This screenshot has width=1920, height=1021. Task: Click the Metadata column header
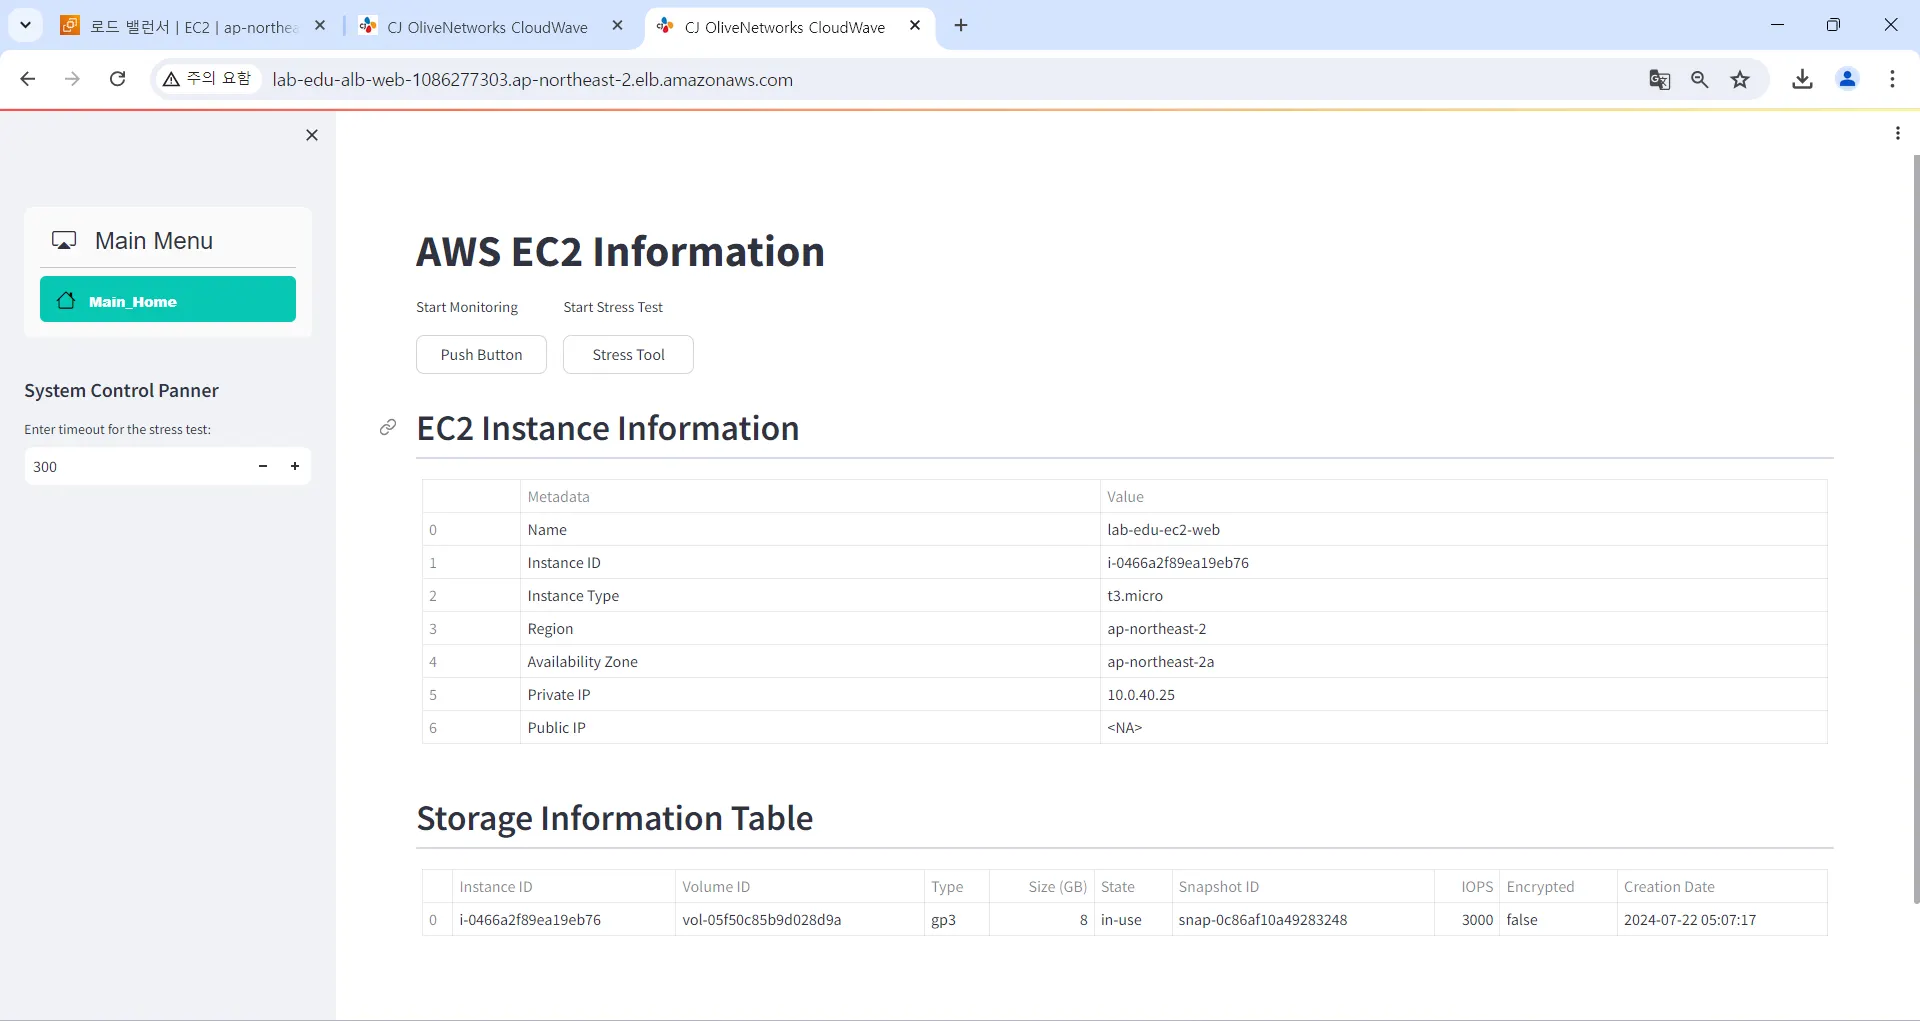click(x=810, y=496)
